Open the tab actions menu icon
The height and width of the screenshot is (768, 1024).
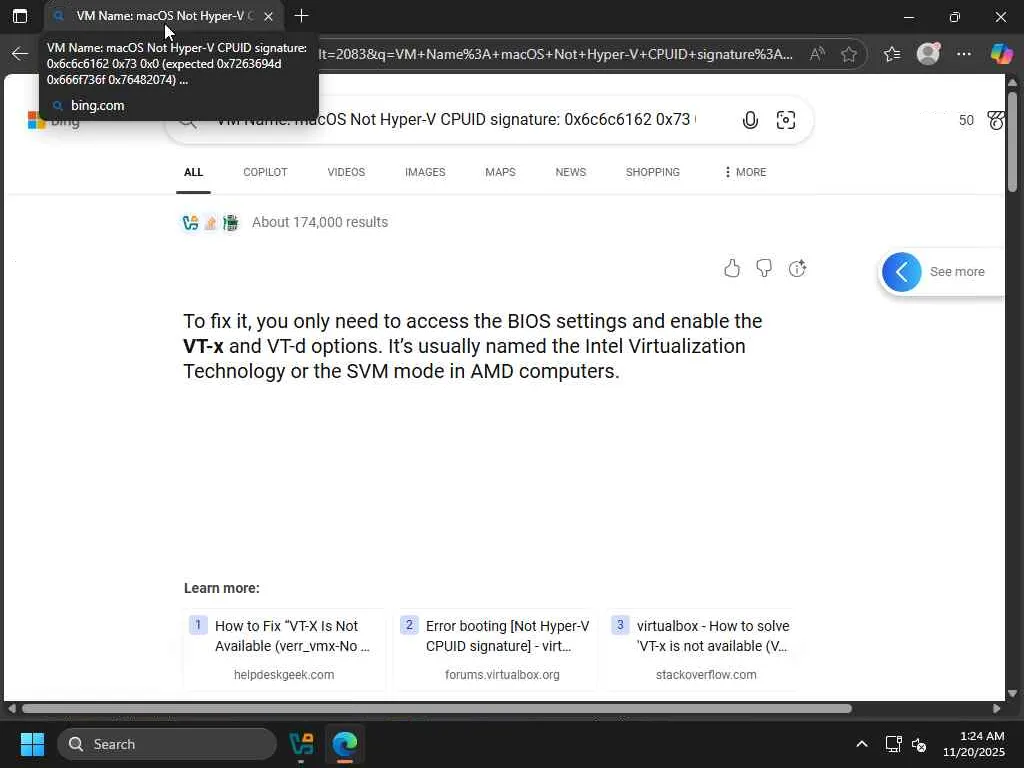coord(20,16)
